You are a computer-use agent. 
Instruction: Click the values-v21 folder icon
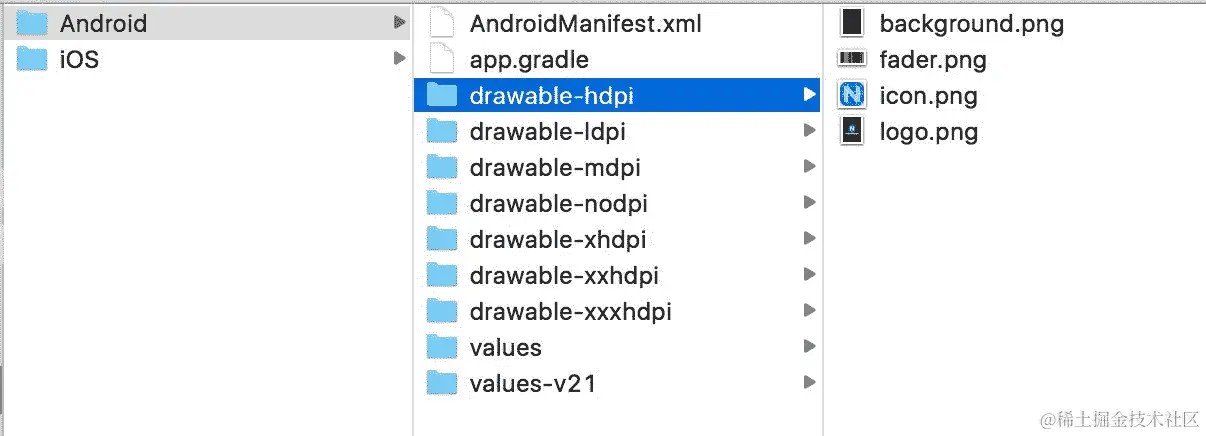click(x=441, y=383)
